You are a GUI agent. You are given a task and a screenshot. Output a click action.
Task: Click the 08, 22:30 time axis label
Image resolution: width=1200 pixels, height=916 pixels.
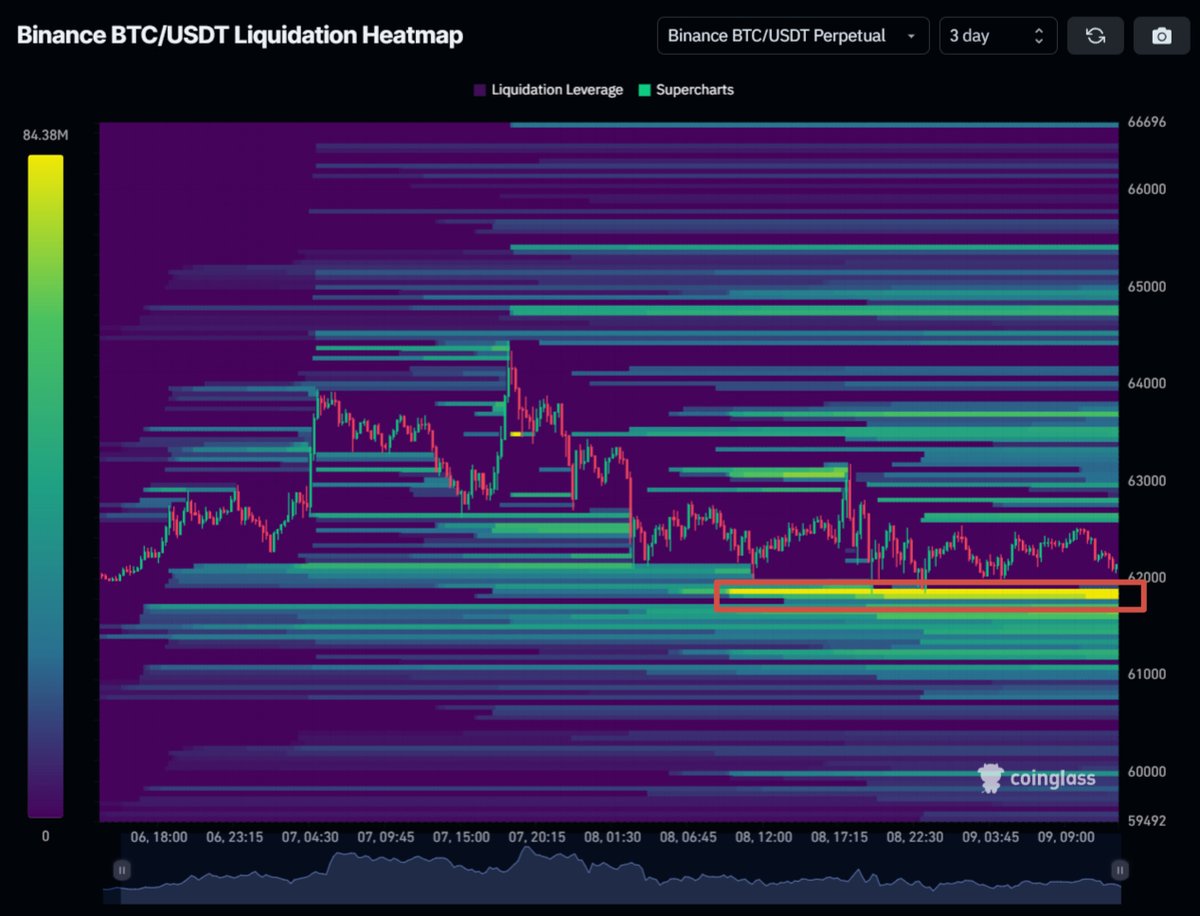click(x=913, y=837)
